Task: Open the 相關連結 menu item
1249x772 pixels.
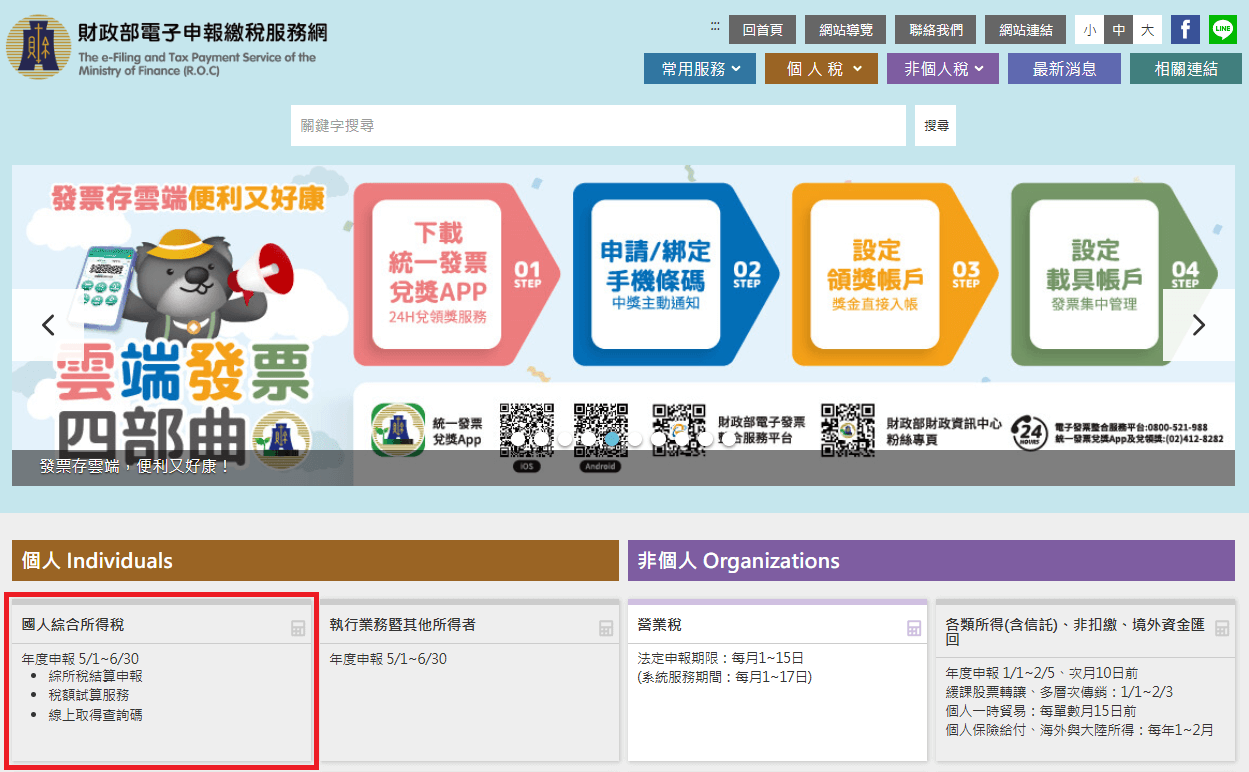Action: 1186,69
